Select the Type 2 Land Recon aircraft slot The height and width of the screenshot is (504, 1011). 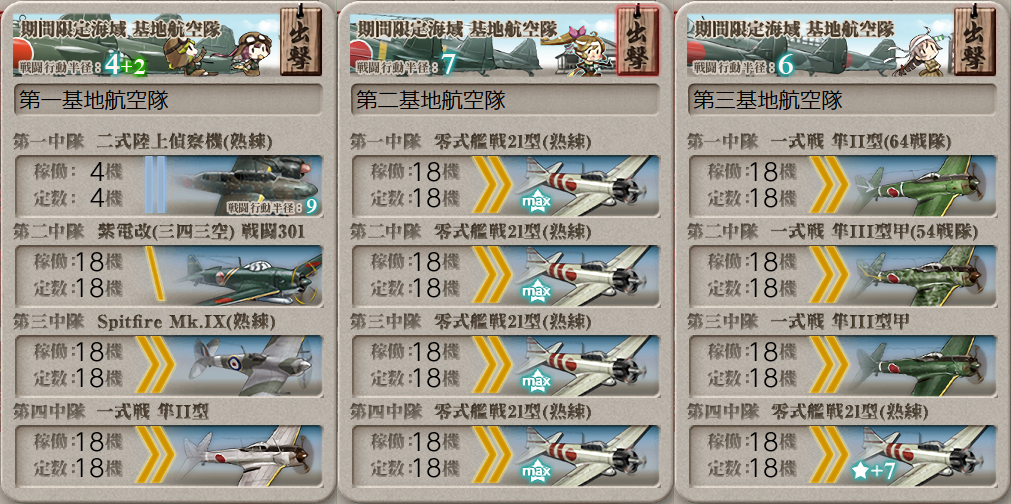168,186
